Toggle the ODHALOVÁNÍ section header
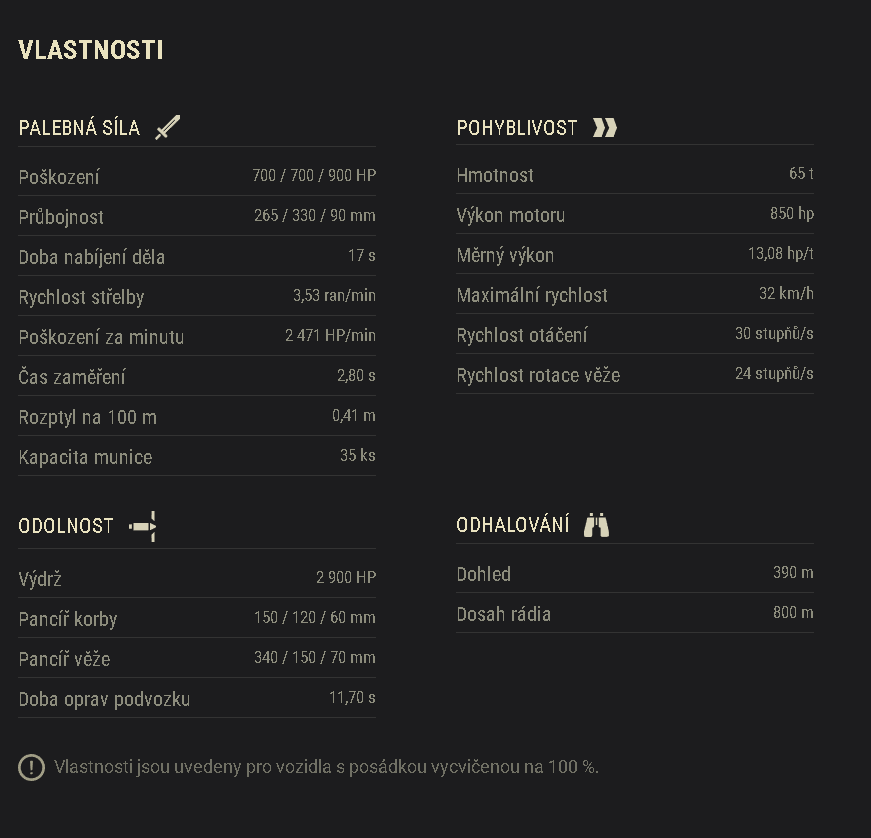871x838 pixels. tap(519, 524)
